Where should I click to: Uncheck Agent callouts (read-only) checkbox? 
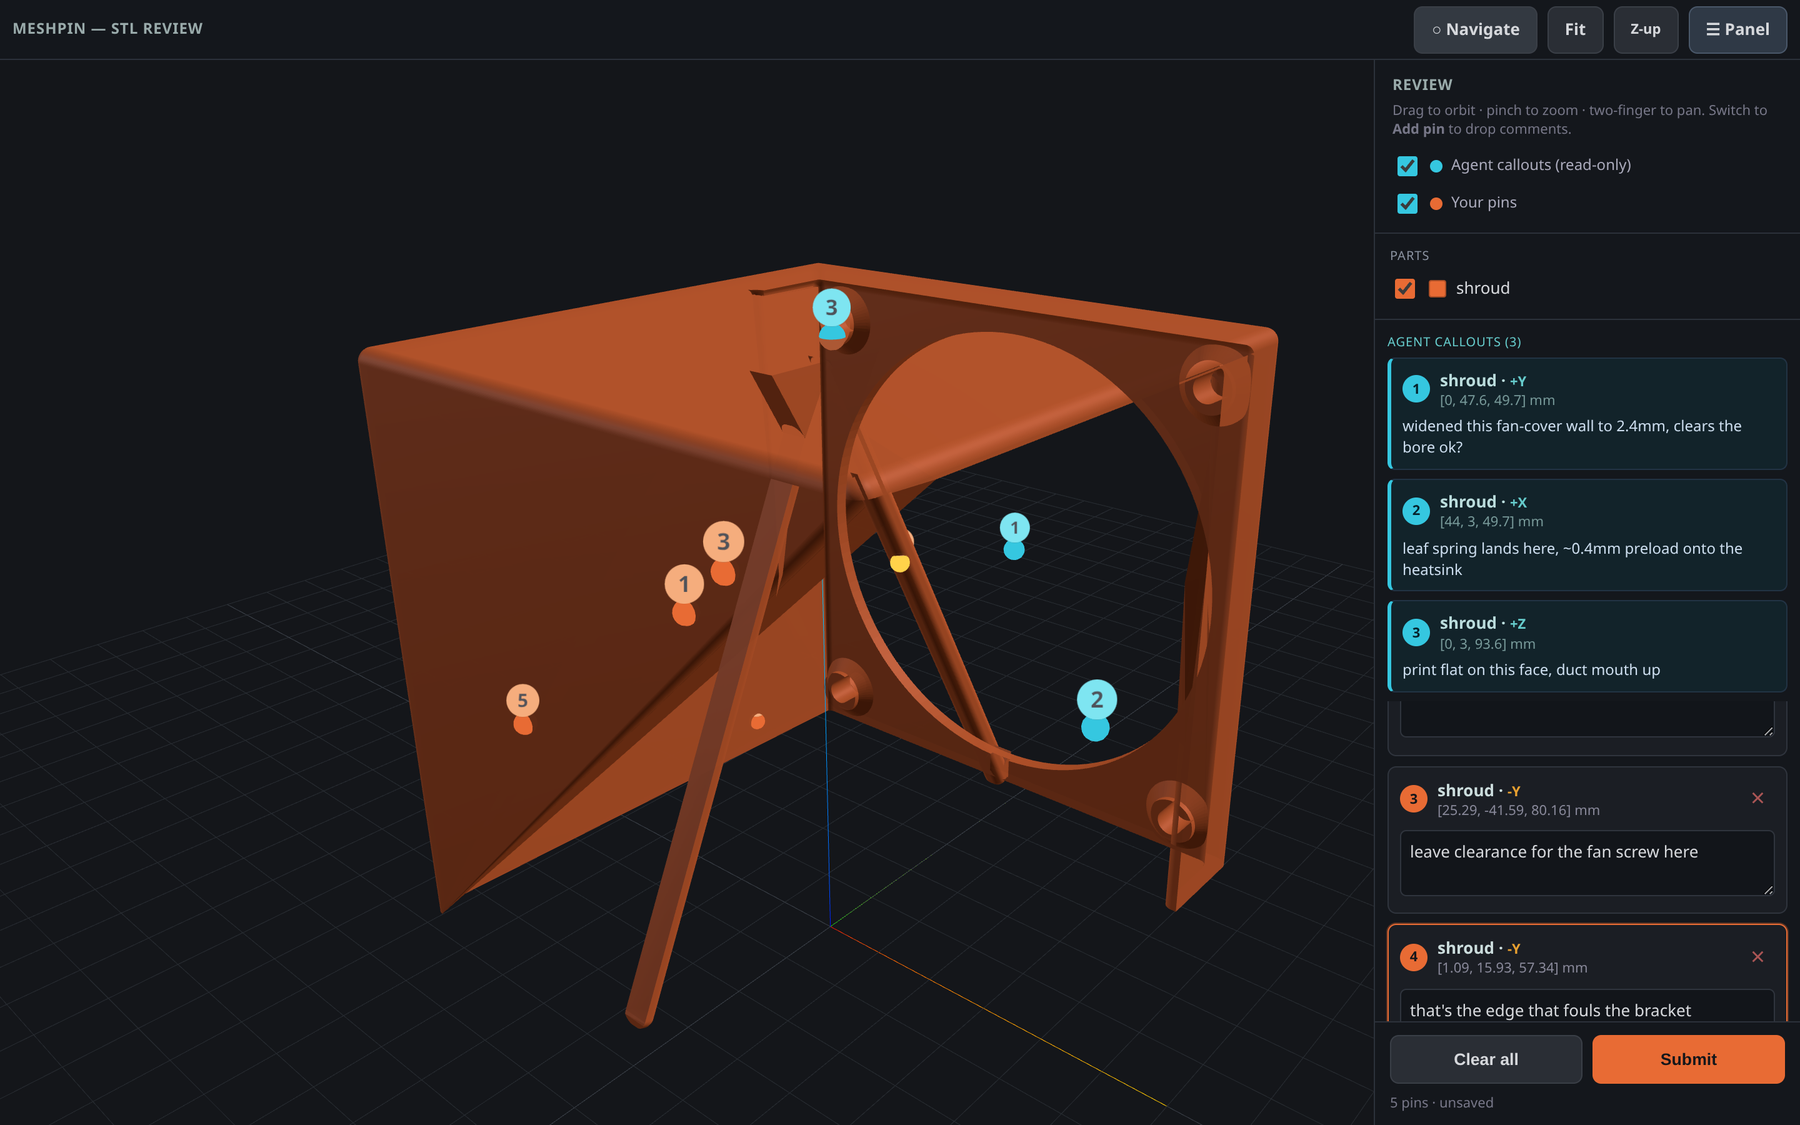click(x=1407, y=166)
